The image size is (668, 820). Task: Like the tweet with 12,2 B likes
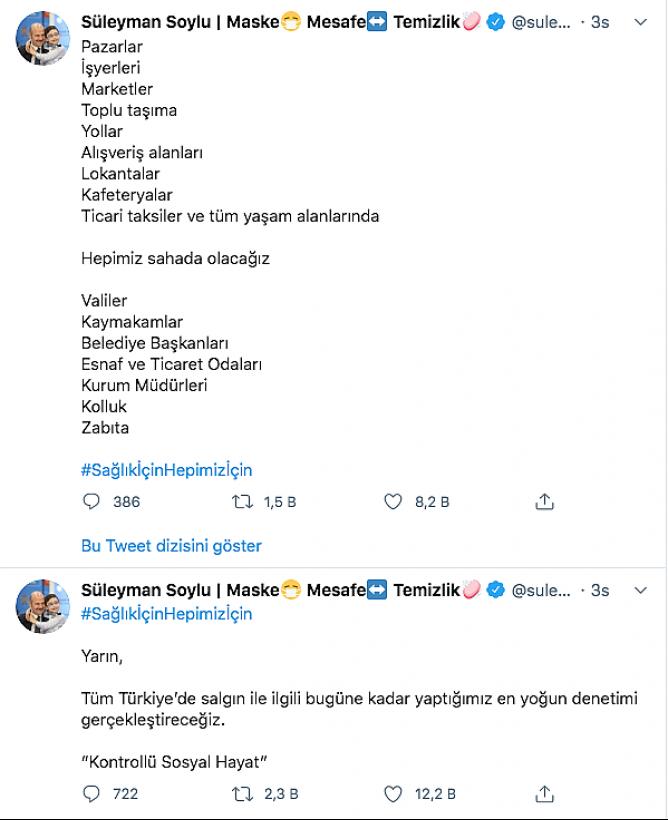tap(393, 794)
